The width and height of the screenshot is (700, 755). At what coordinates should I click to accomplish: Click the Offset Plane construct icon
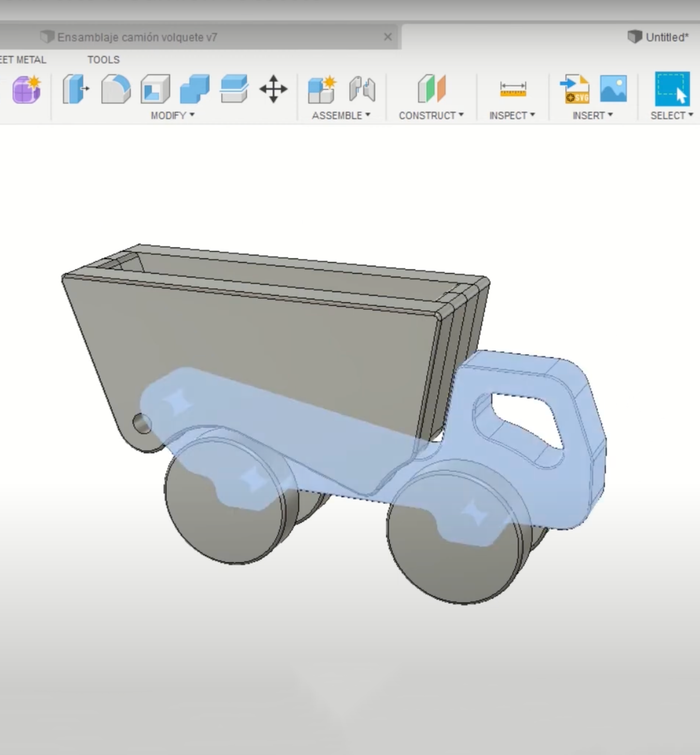[x=431, y=89]
